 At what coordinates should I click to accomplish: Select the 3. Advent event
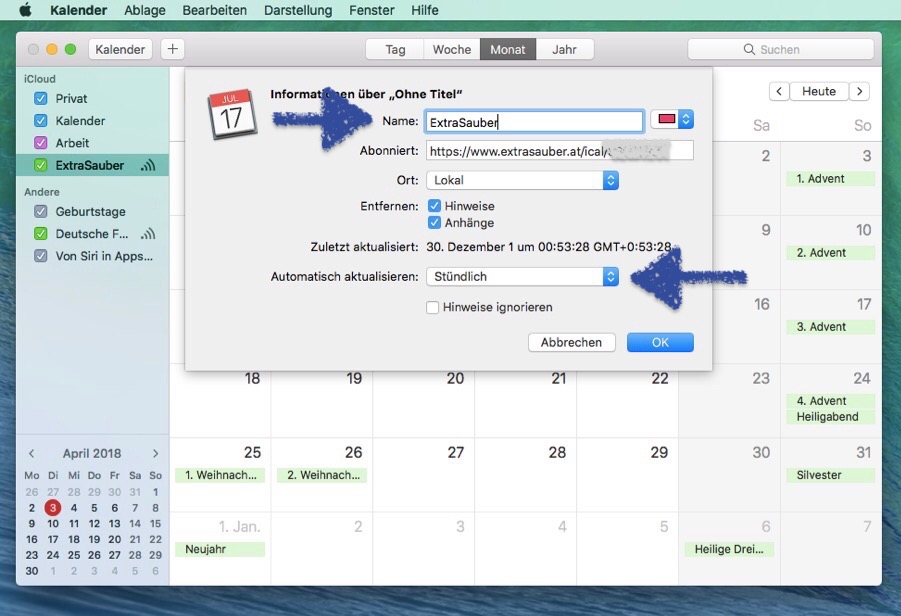(x=830, y=327)
